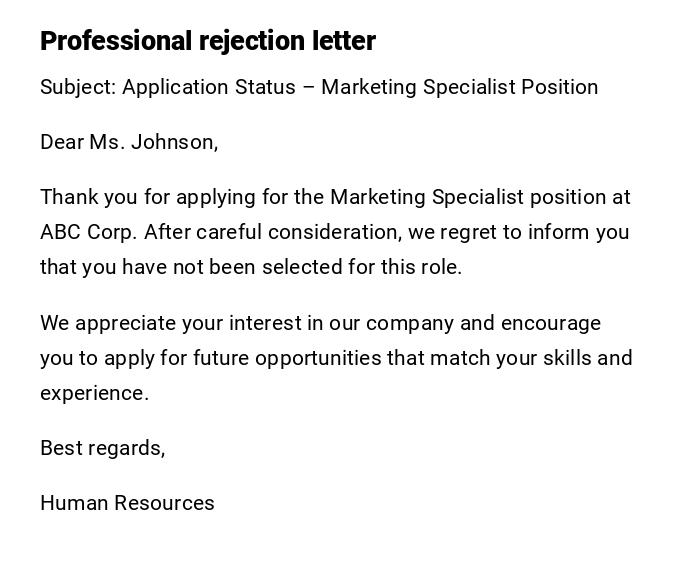700x566 pixels.
Task: Click the "Human Resources" signature
Action: pos(127,503)
